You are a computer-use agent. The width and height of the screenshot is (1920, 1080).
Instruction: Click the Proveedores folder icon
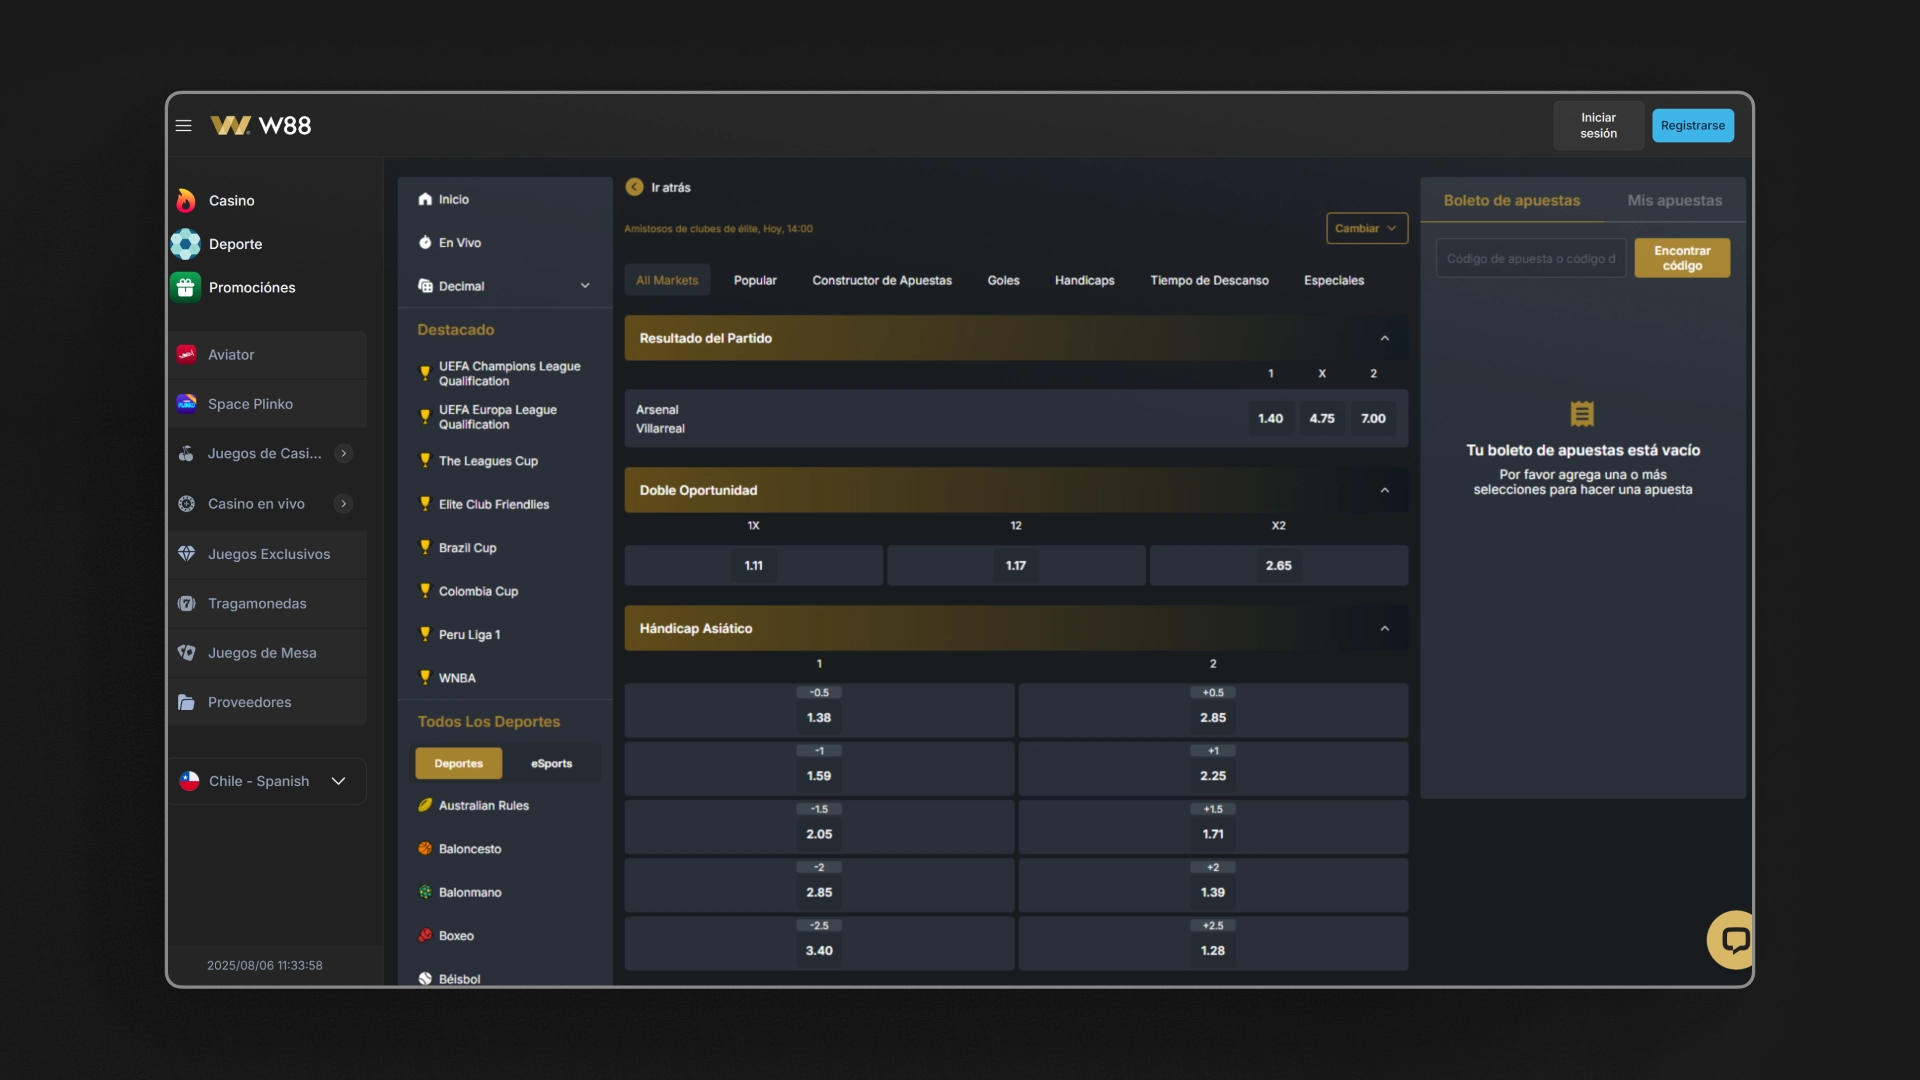point(186,703)
